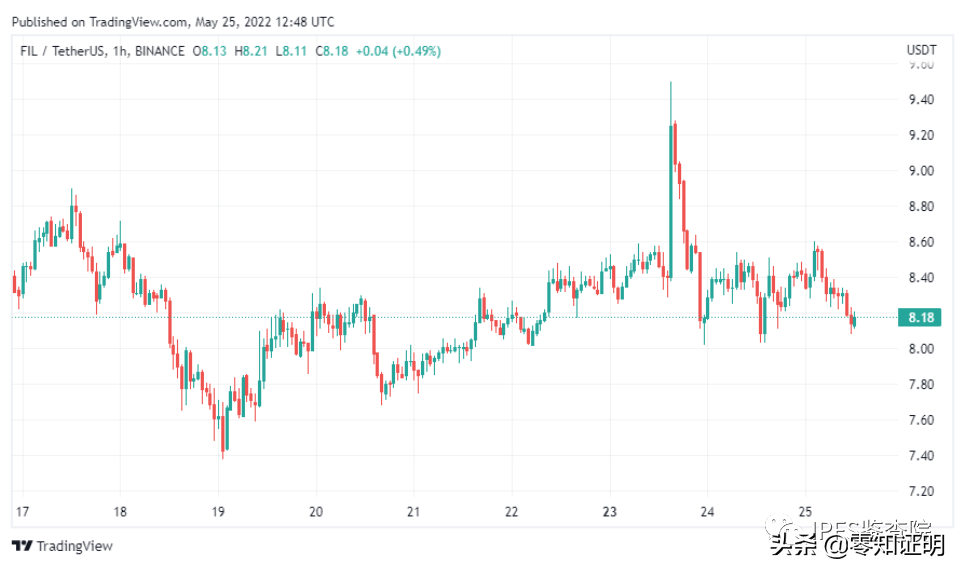This screenshot has height=574, width=963.
Task: Click the high value H8.21
Action: point(251,51)
